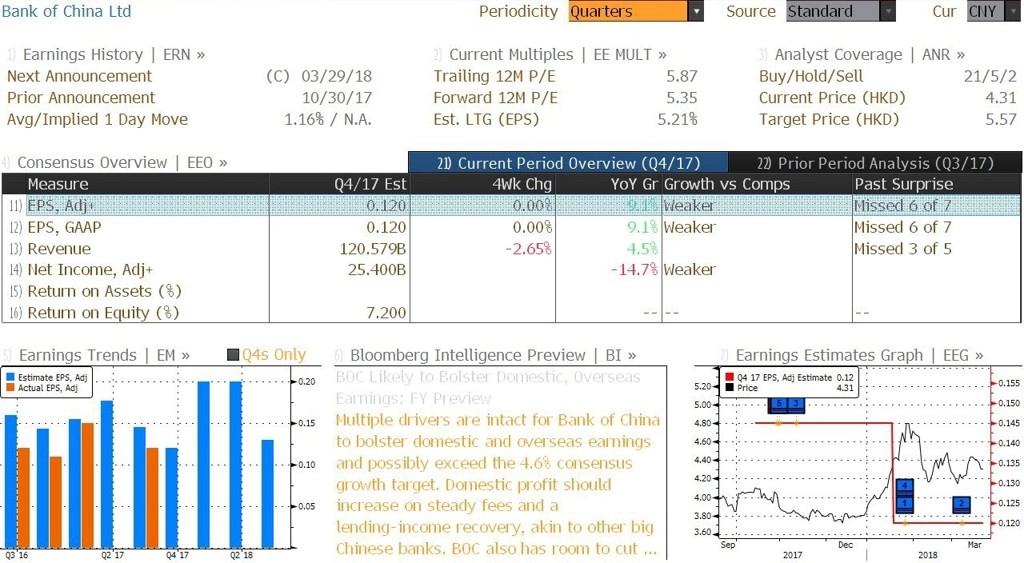Open the CNY currency dropdown

(x=993, y=11)
